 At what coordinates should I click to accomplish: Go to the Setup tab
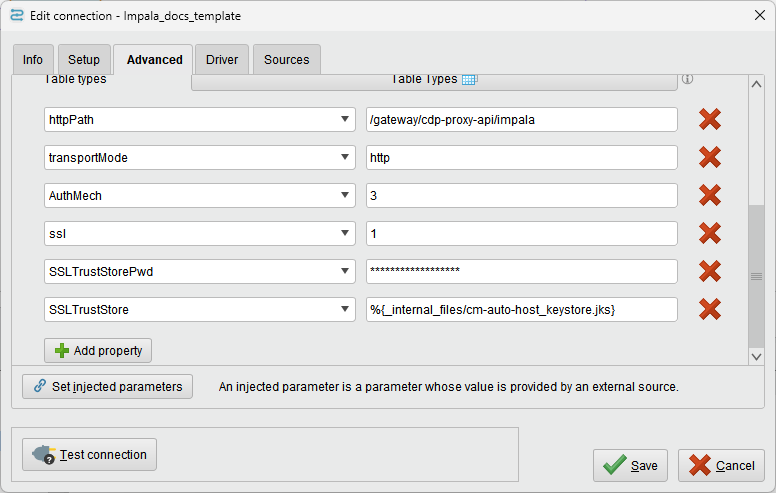tap(84, 60)
